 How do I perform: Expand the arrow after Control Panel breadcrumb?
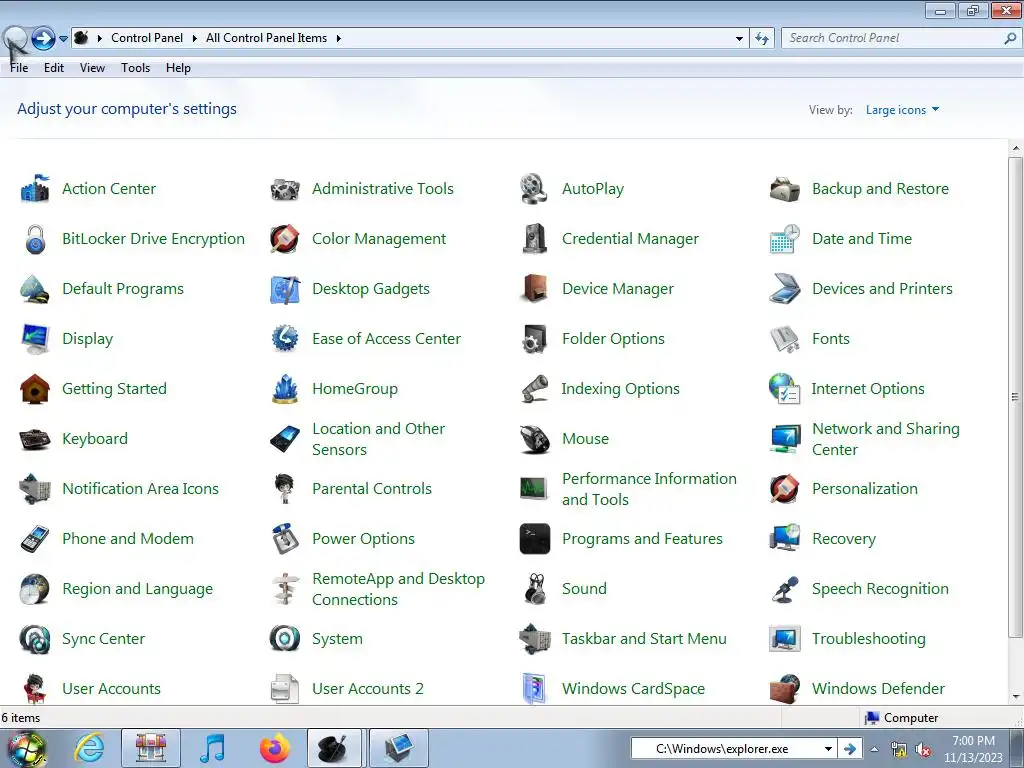tap(195, 38)
